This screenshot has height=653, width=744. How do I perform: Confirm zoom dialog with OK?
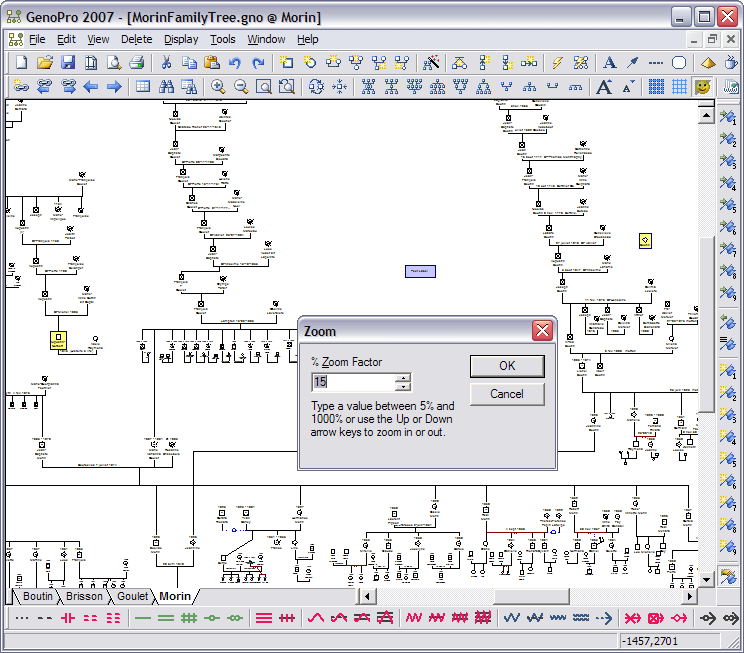[507, 366]
